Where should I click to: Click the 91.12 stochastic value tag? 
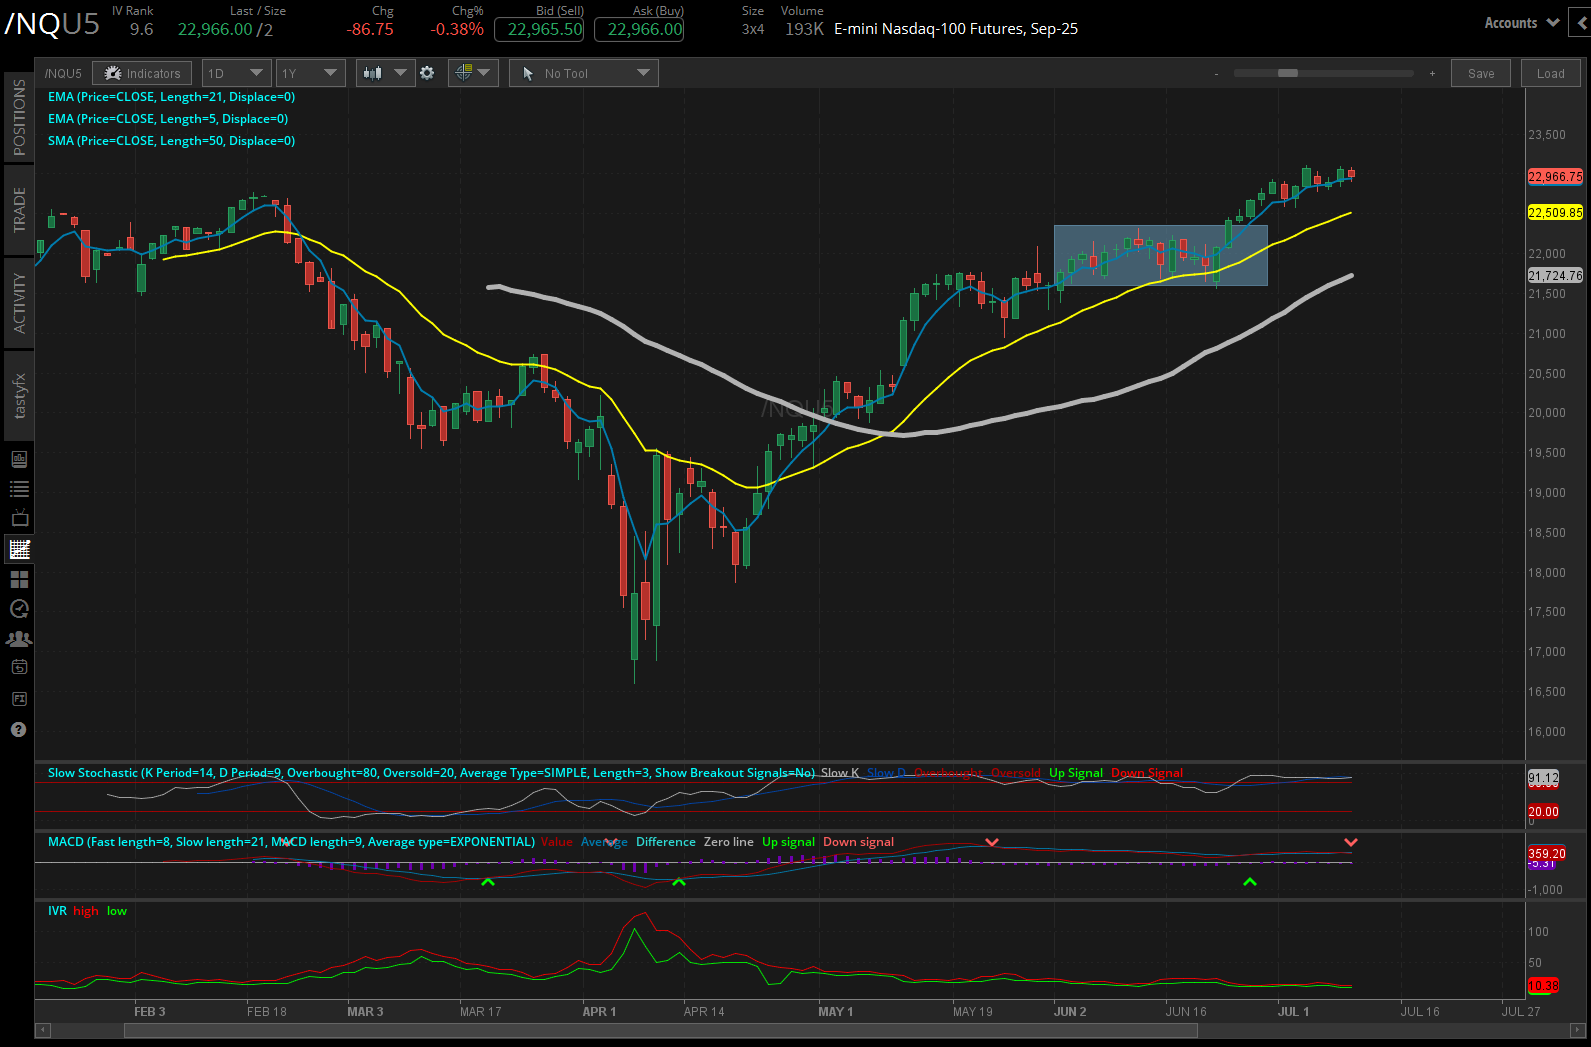(1543, 778)
